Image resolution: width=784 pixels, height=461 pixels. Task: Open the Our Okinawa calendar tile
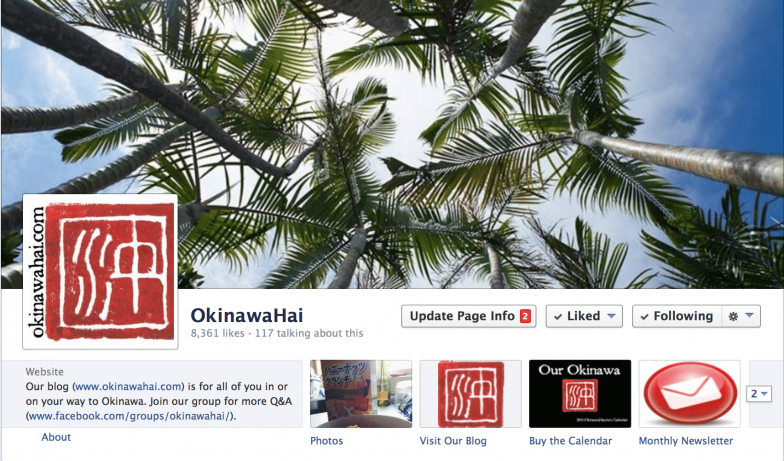click(x=580, y=394)
